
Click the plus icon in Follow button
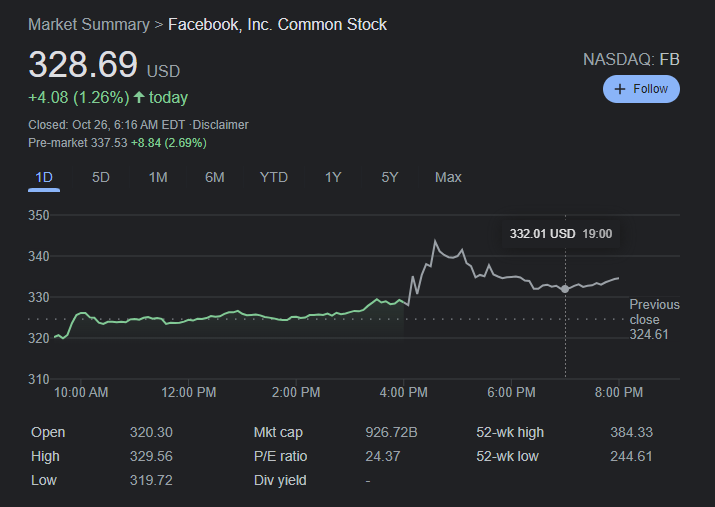620,89
